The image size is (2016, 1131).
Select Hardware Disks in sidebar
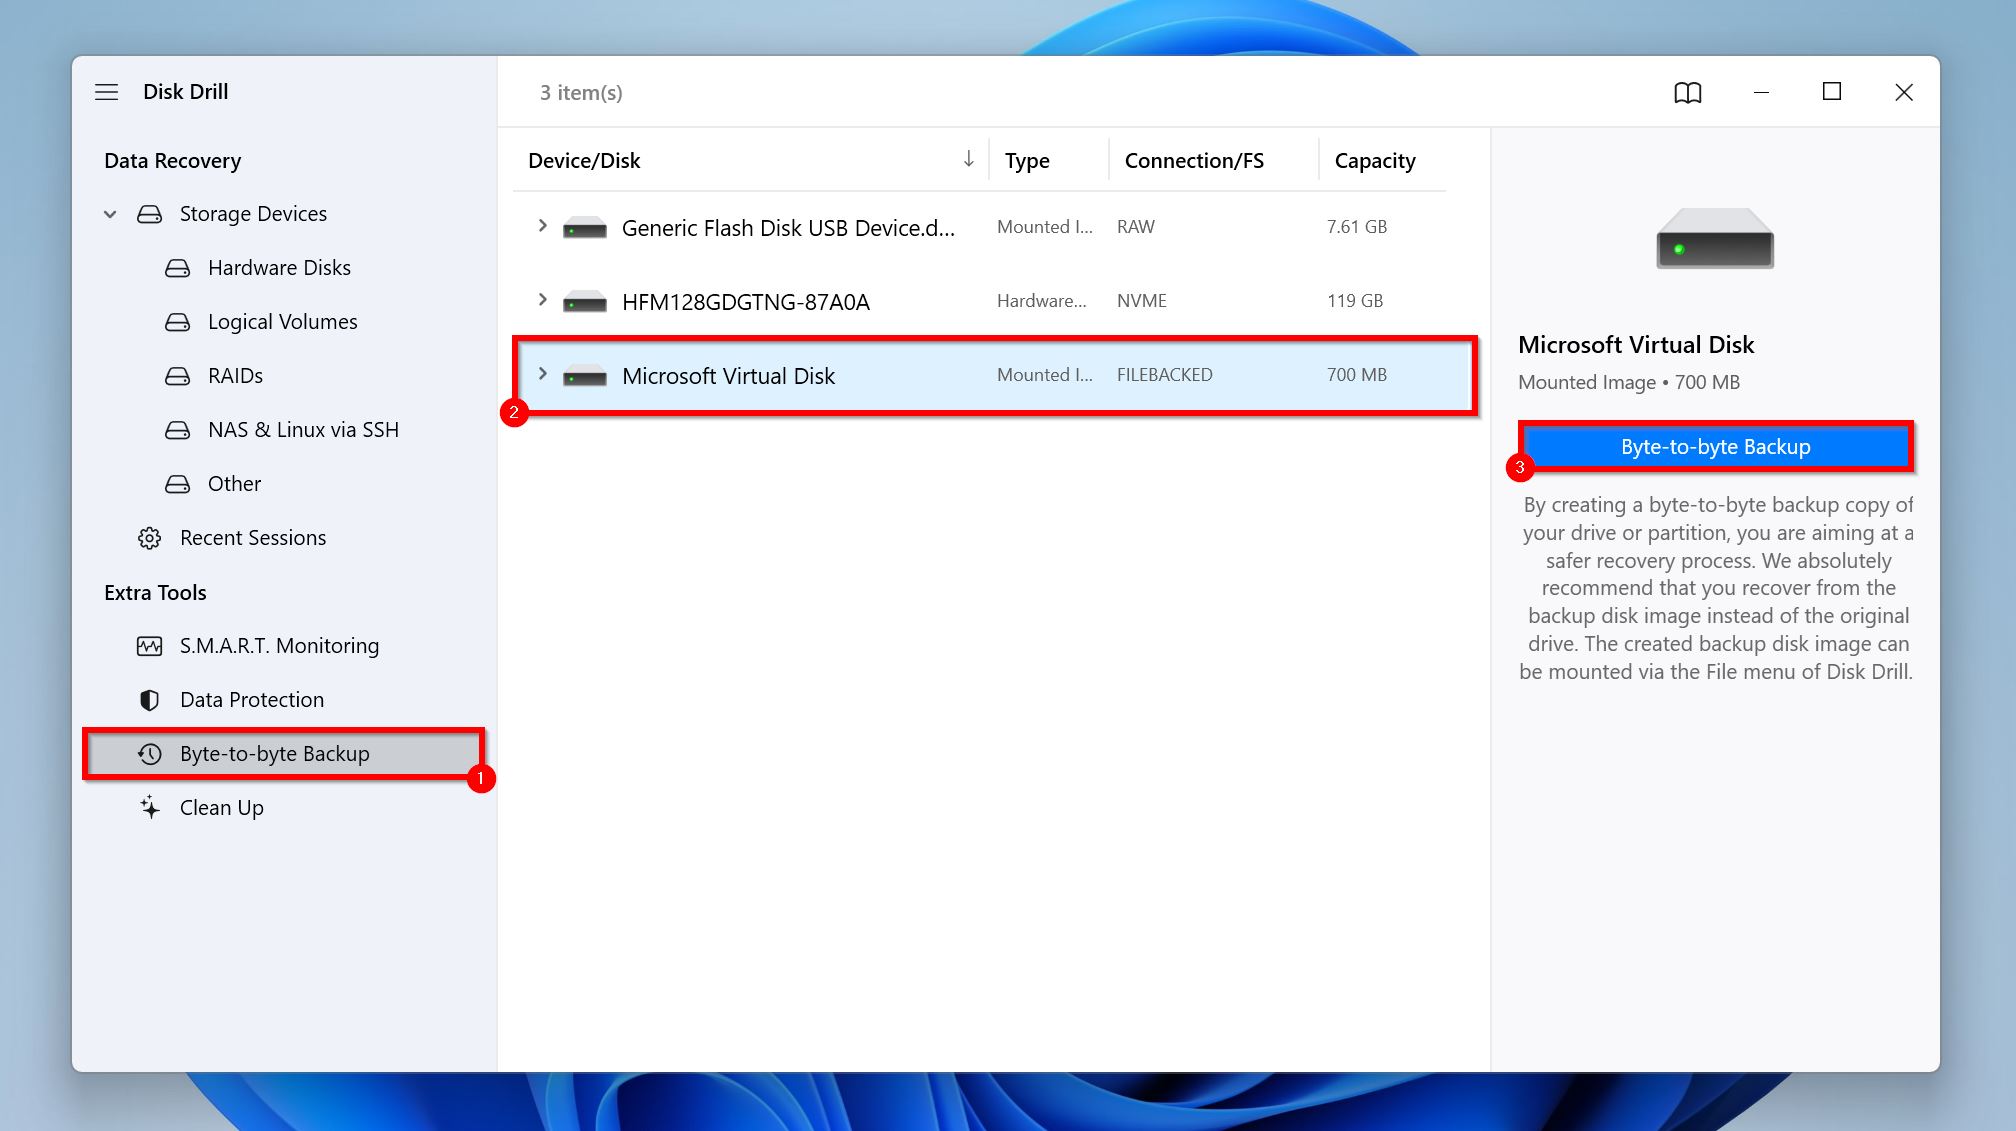tap(278, 266)
